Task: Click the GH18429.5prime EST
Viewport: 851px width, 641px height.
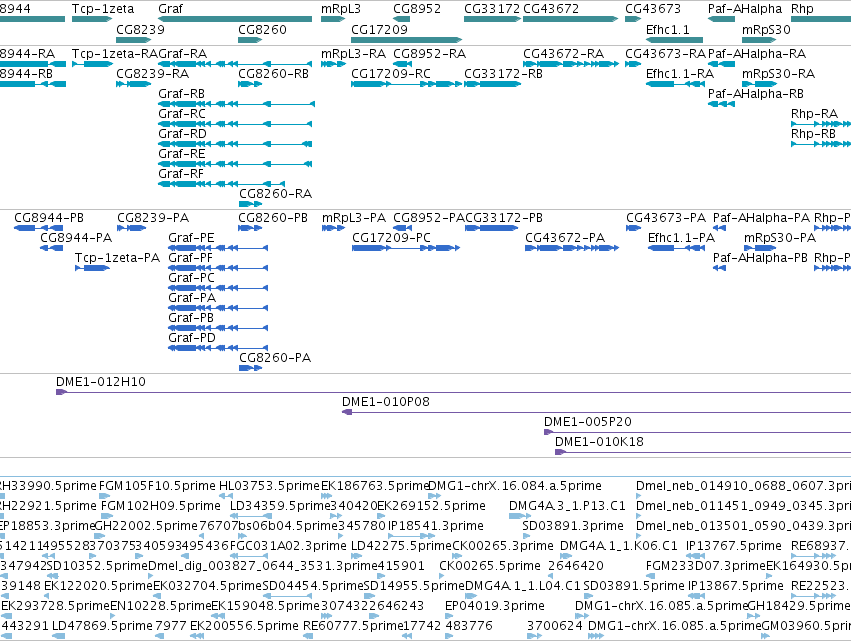Action: pos(753,617)
